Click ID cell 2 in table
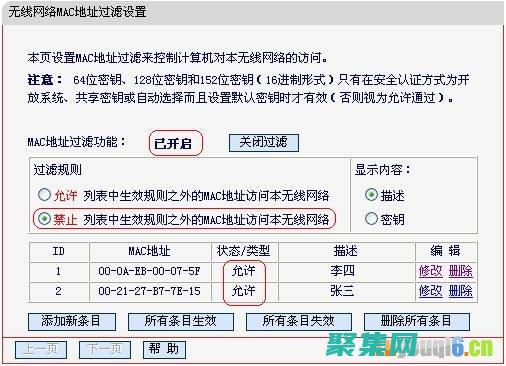The height and width of the screenshot is (366, 506). click(x=59, y=291)
